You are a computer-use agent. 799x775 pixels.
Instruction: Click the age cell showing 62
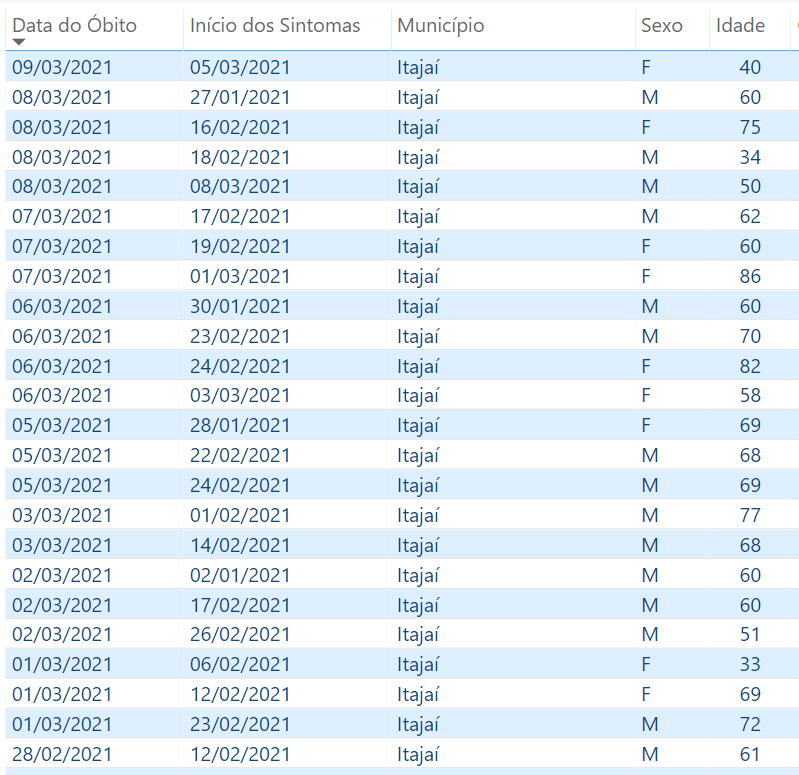[x=750, y=217]
